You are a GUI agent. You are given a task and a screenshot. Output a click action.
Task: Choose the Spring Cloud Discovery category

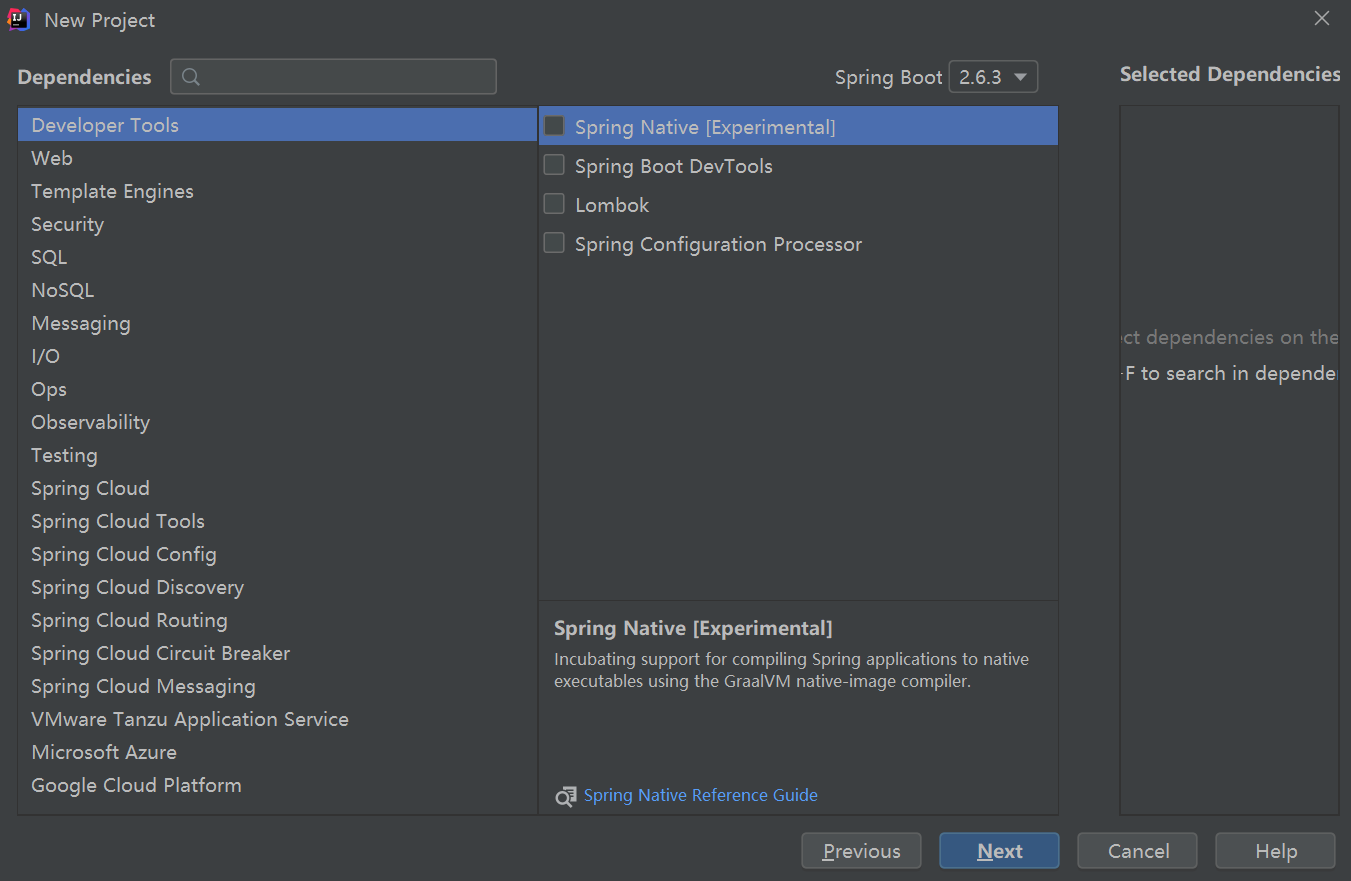278,587
